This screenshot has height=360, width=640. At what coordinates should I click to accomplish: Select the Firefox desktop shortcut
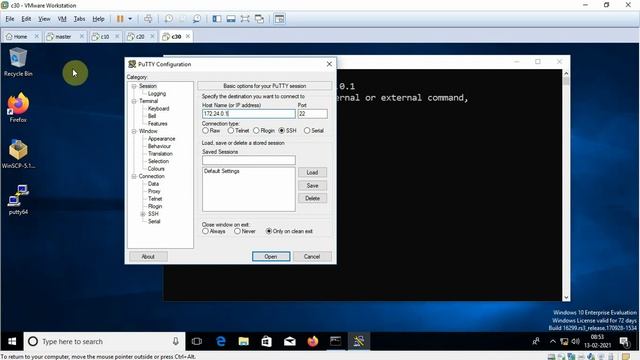[x=18, y=108]
